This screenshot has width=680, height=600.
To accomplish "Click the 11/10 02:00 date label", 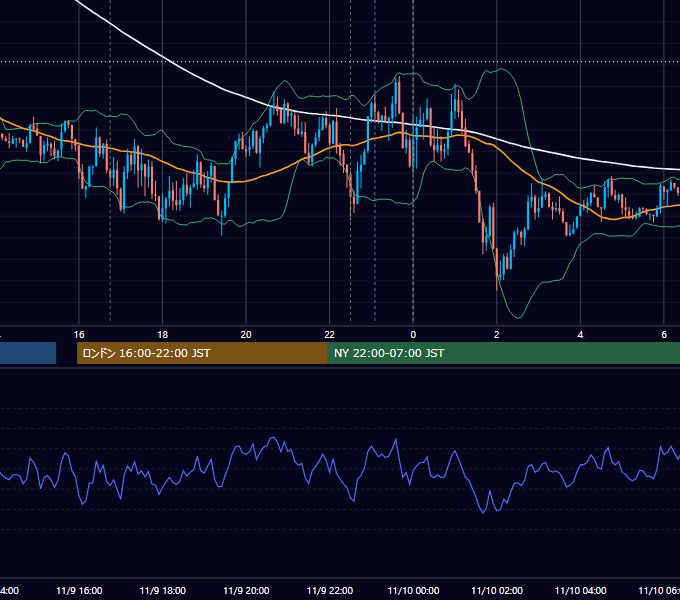I will (497, 590).
